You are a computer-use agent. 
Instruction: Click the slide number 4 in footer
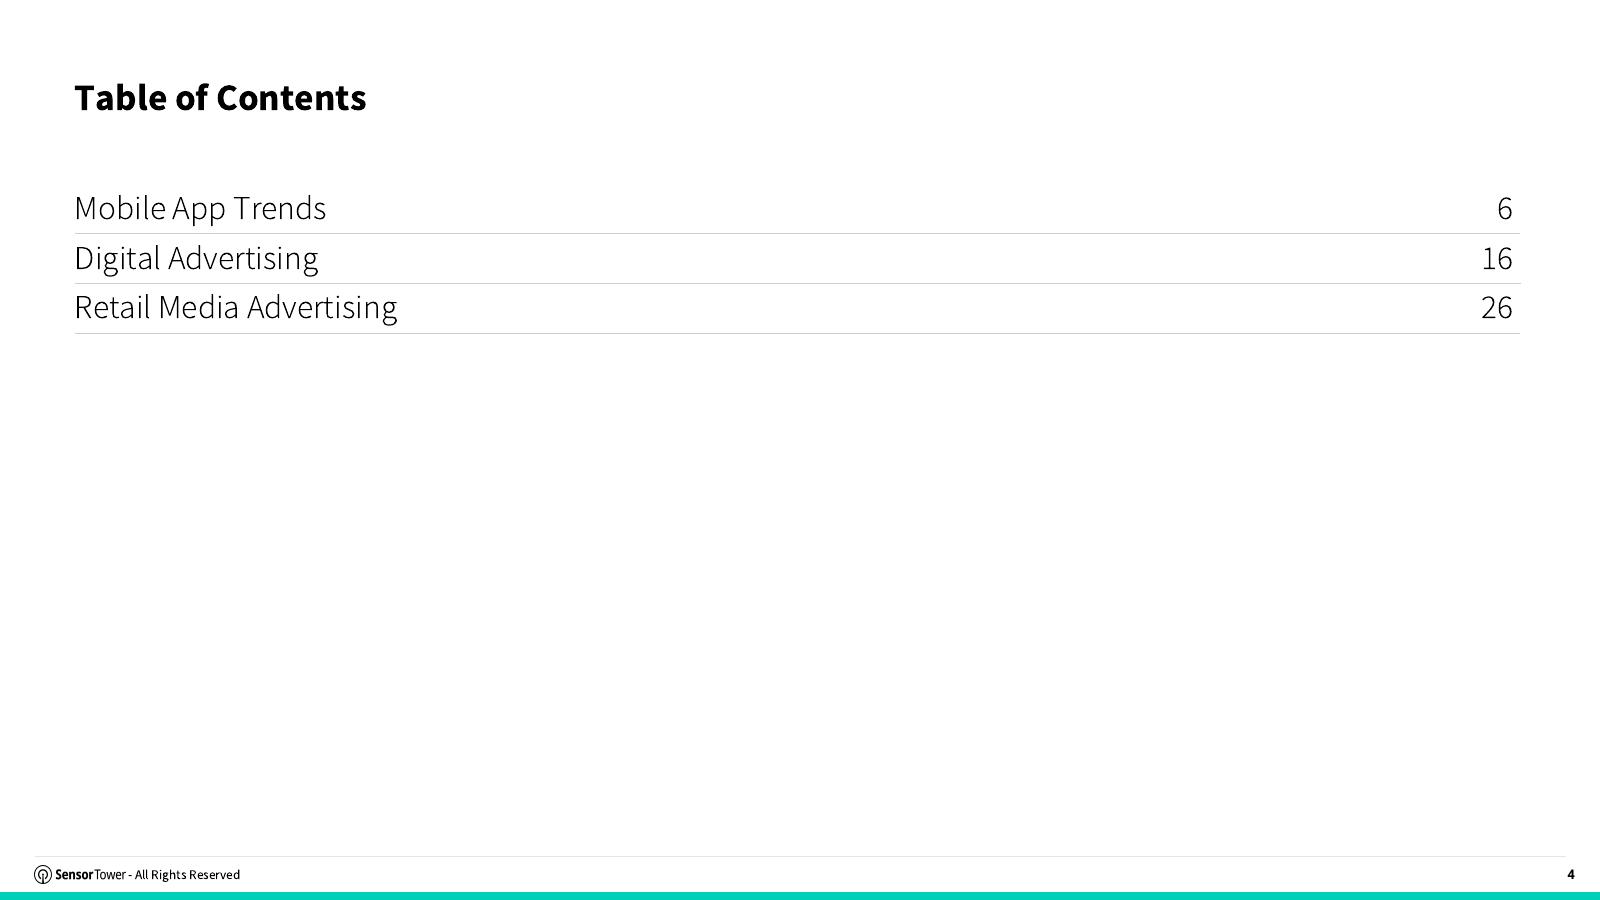pos(1571,874)
